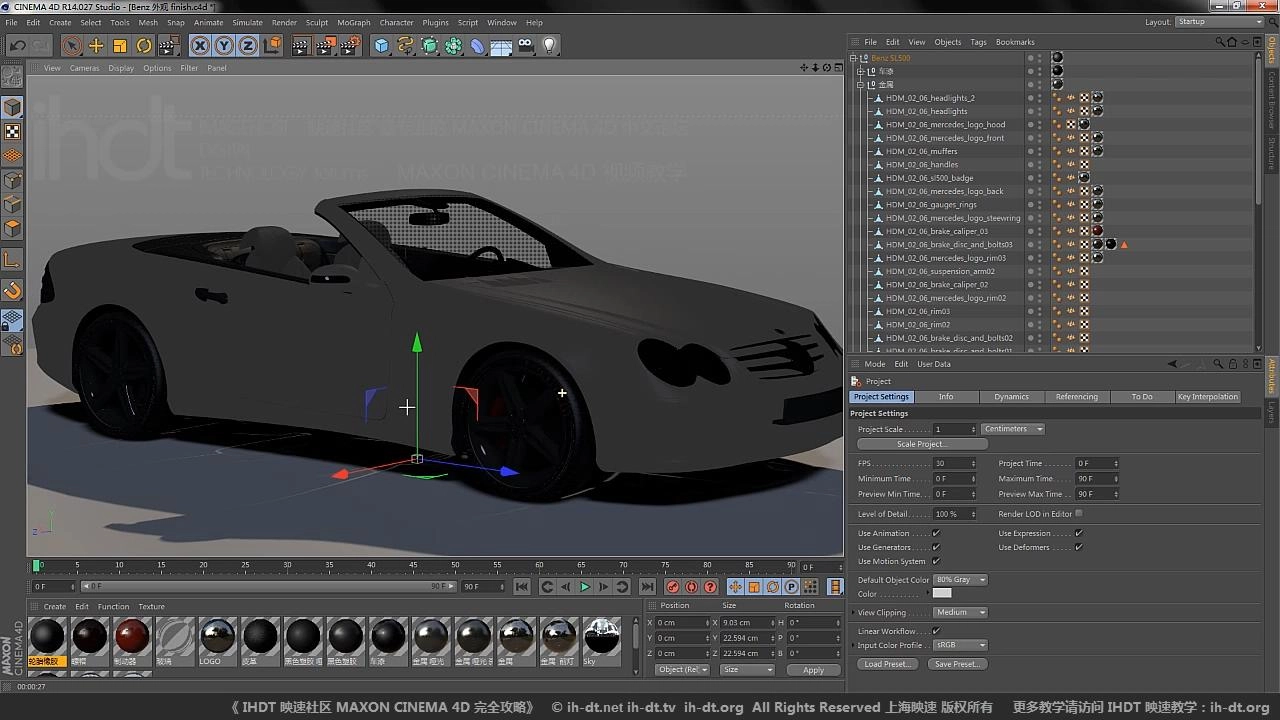Add a Camera object from the toolbar
This screenshot has height=720, width=1280.
coord(526,46)
